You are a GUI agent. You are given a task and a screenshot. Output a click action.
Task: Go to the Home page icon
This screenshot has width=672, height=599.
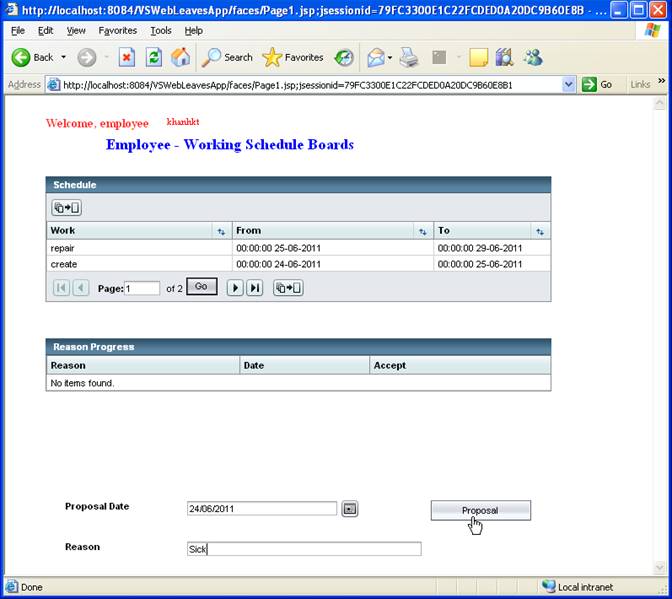coord(180,57)
